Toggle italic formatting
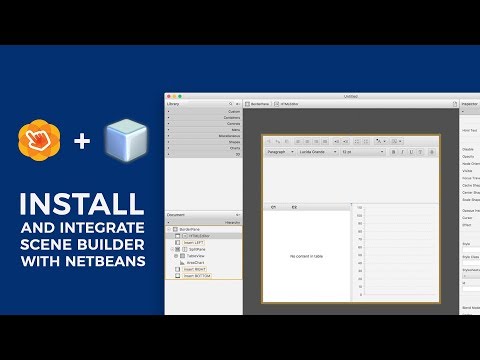Screen dimensions: 480x360 [x=402, y=152]
